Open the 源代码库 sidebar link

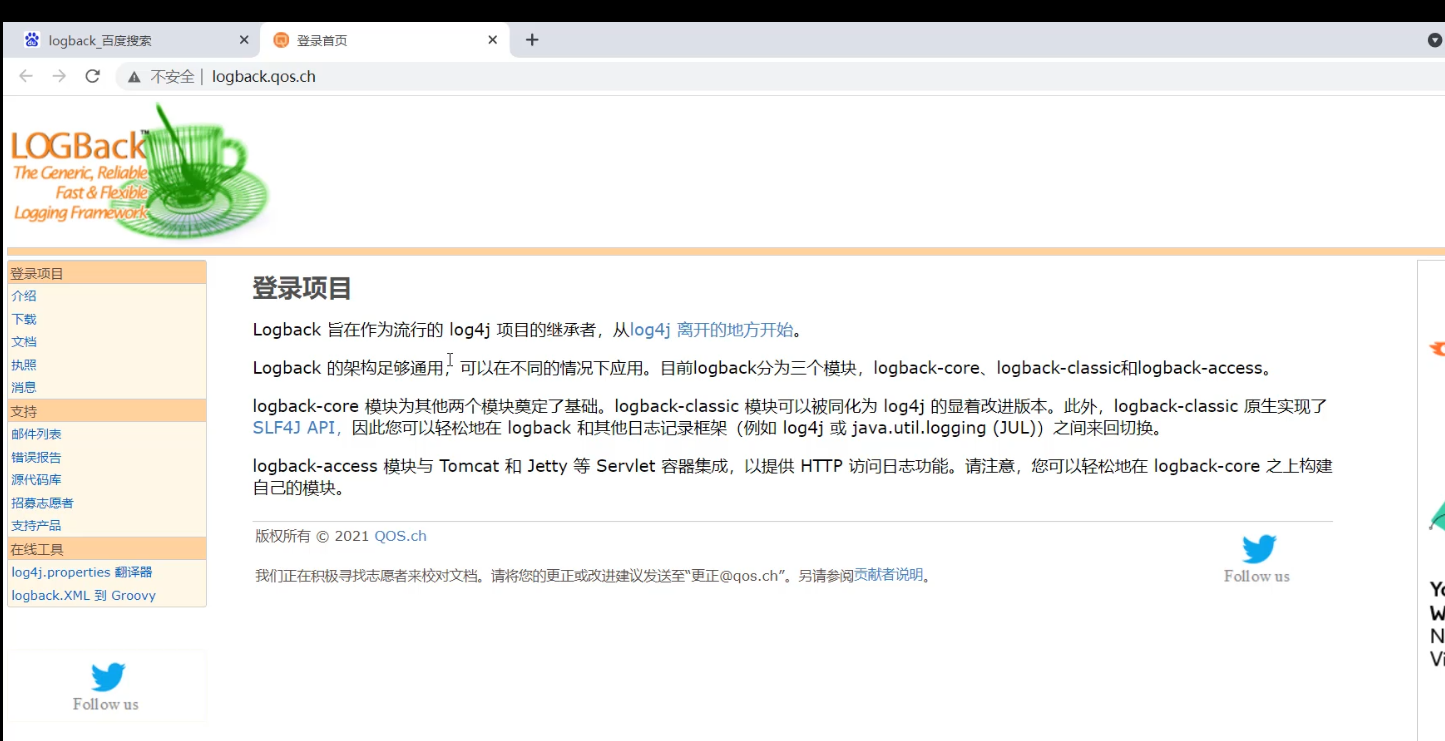pyautogui.click(x=36, y=480)
